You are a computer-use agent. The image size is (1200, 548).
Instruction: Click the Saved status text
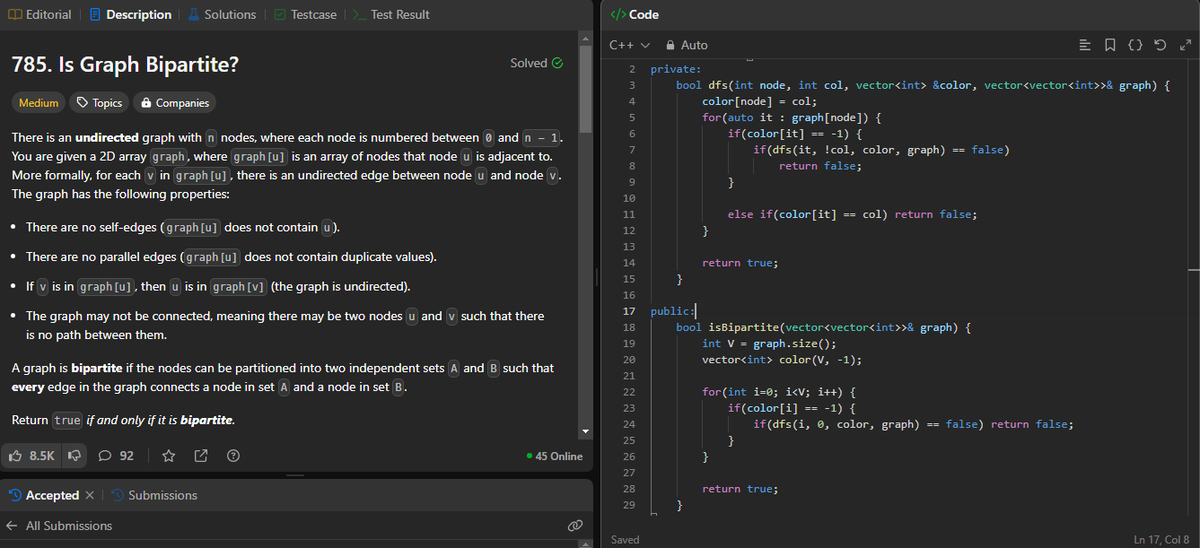point(625,540)
